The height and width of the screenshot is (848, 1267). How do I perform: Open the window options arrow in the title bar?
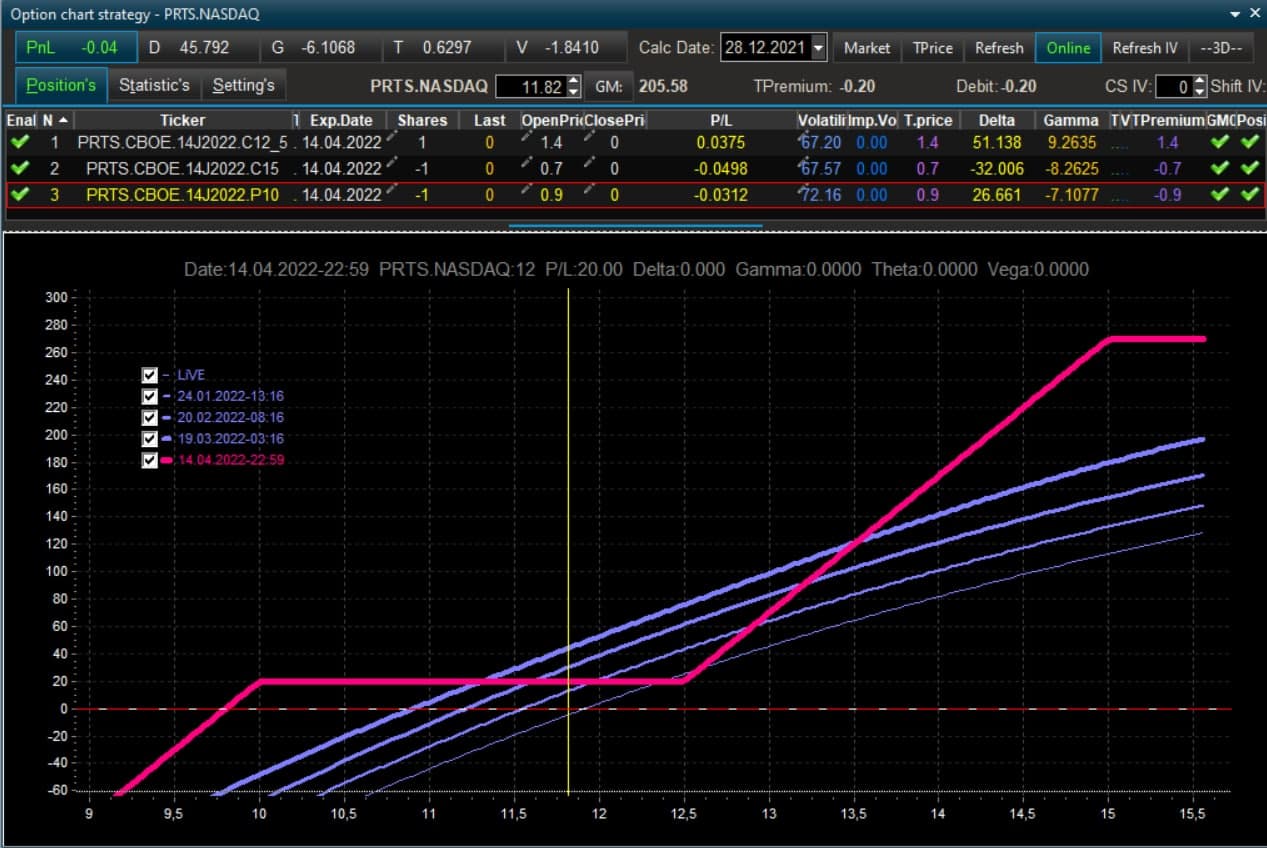(x=1233, y=14)
